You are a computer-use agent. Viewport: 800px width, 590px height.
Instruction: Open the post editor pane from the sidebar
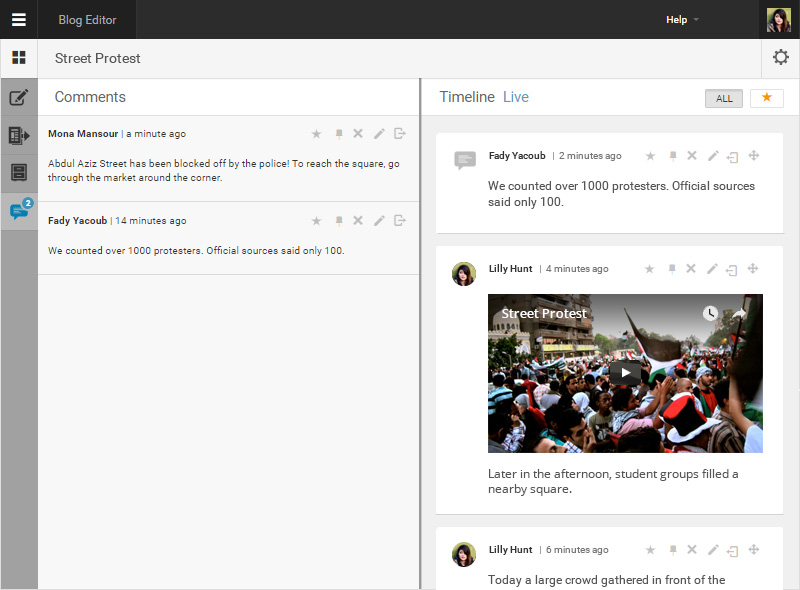(18, 98)
